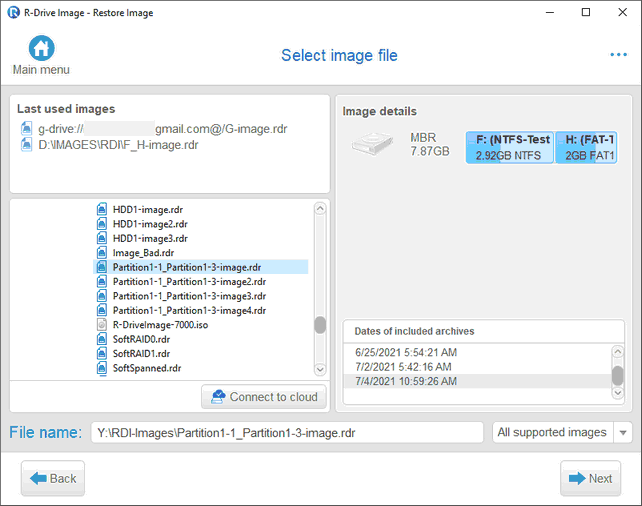
Task: Click the F: NTFS-Test partition block
Action: pyautogui.click(x=510, y=147)
